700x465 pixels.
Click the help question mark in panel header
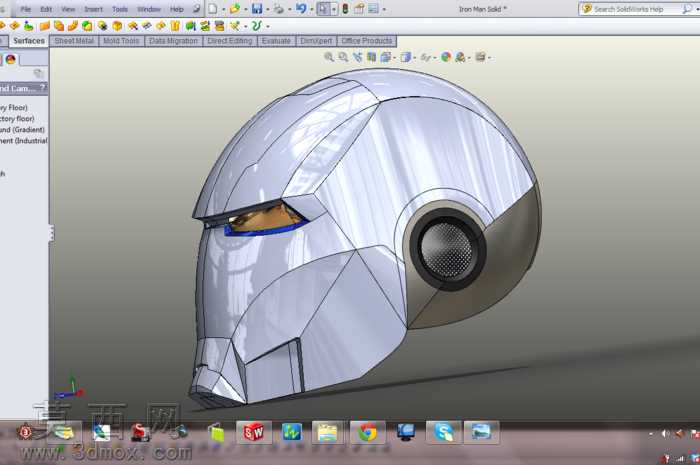(42, 87)
